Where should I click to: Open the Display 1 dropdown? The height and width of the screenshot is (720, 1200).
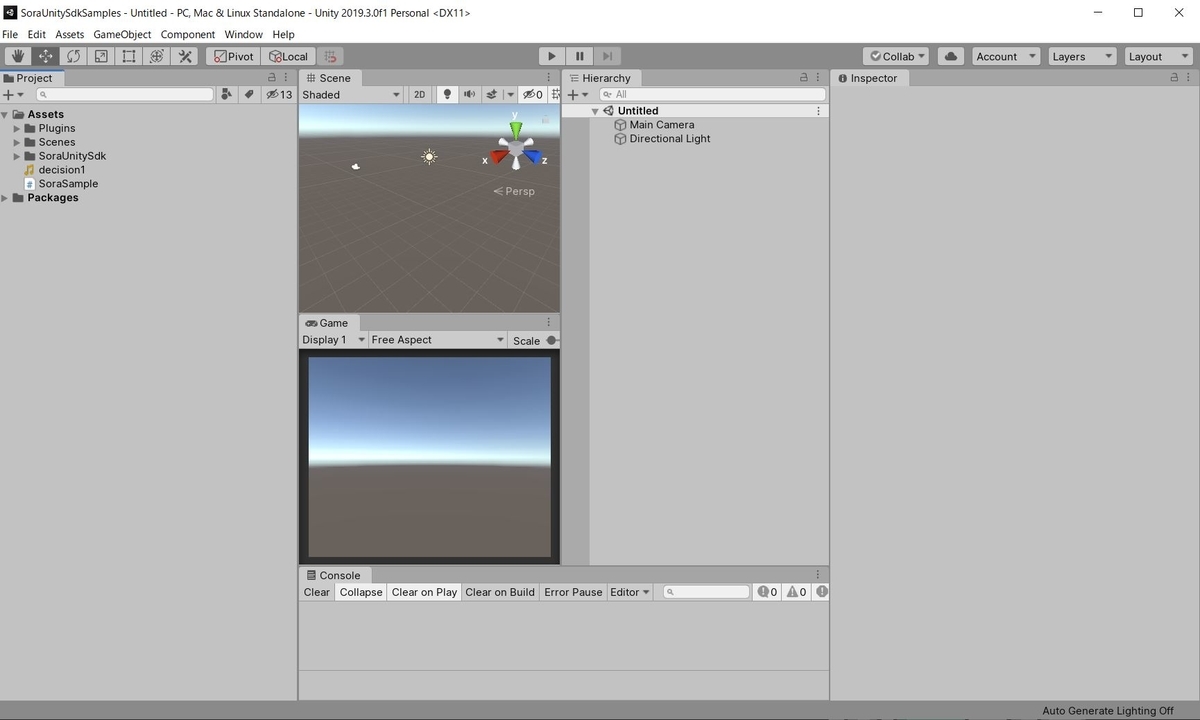[334, 340]
